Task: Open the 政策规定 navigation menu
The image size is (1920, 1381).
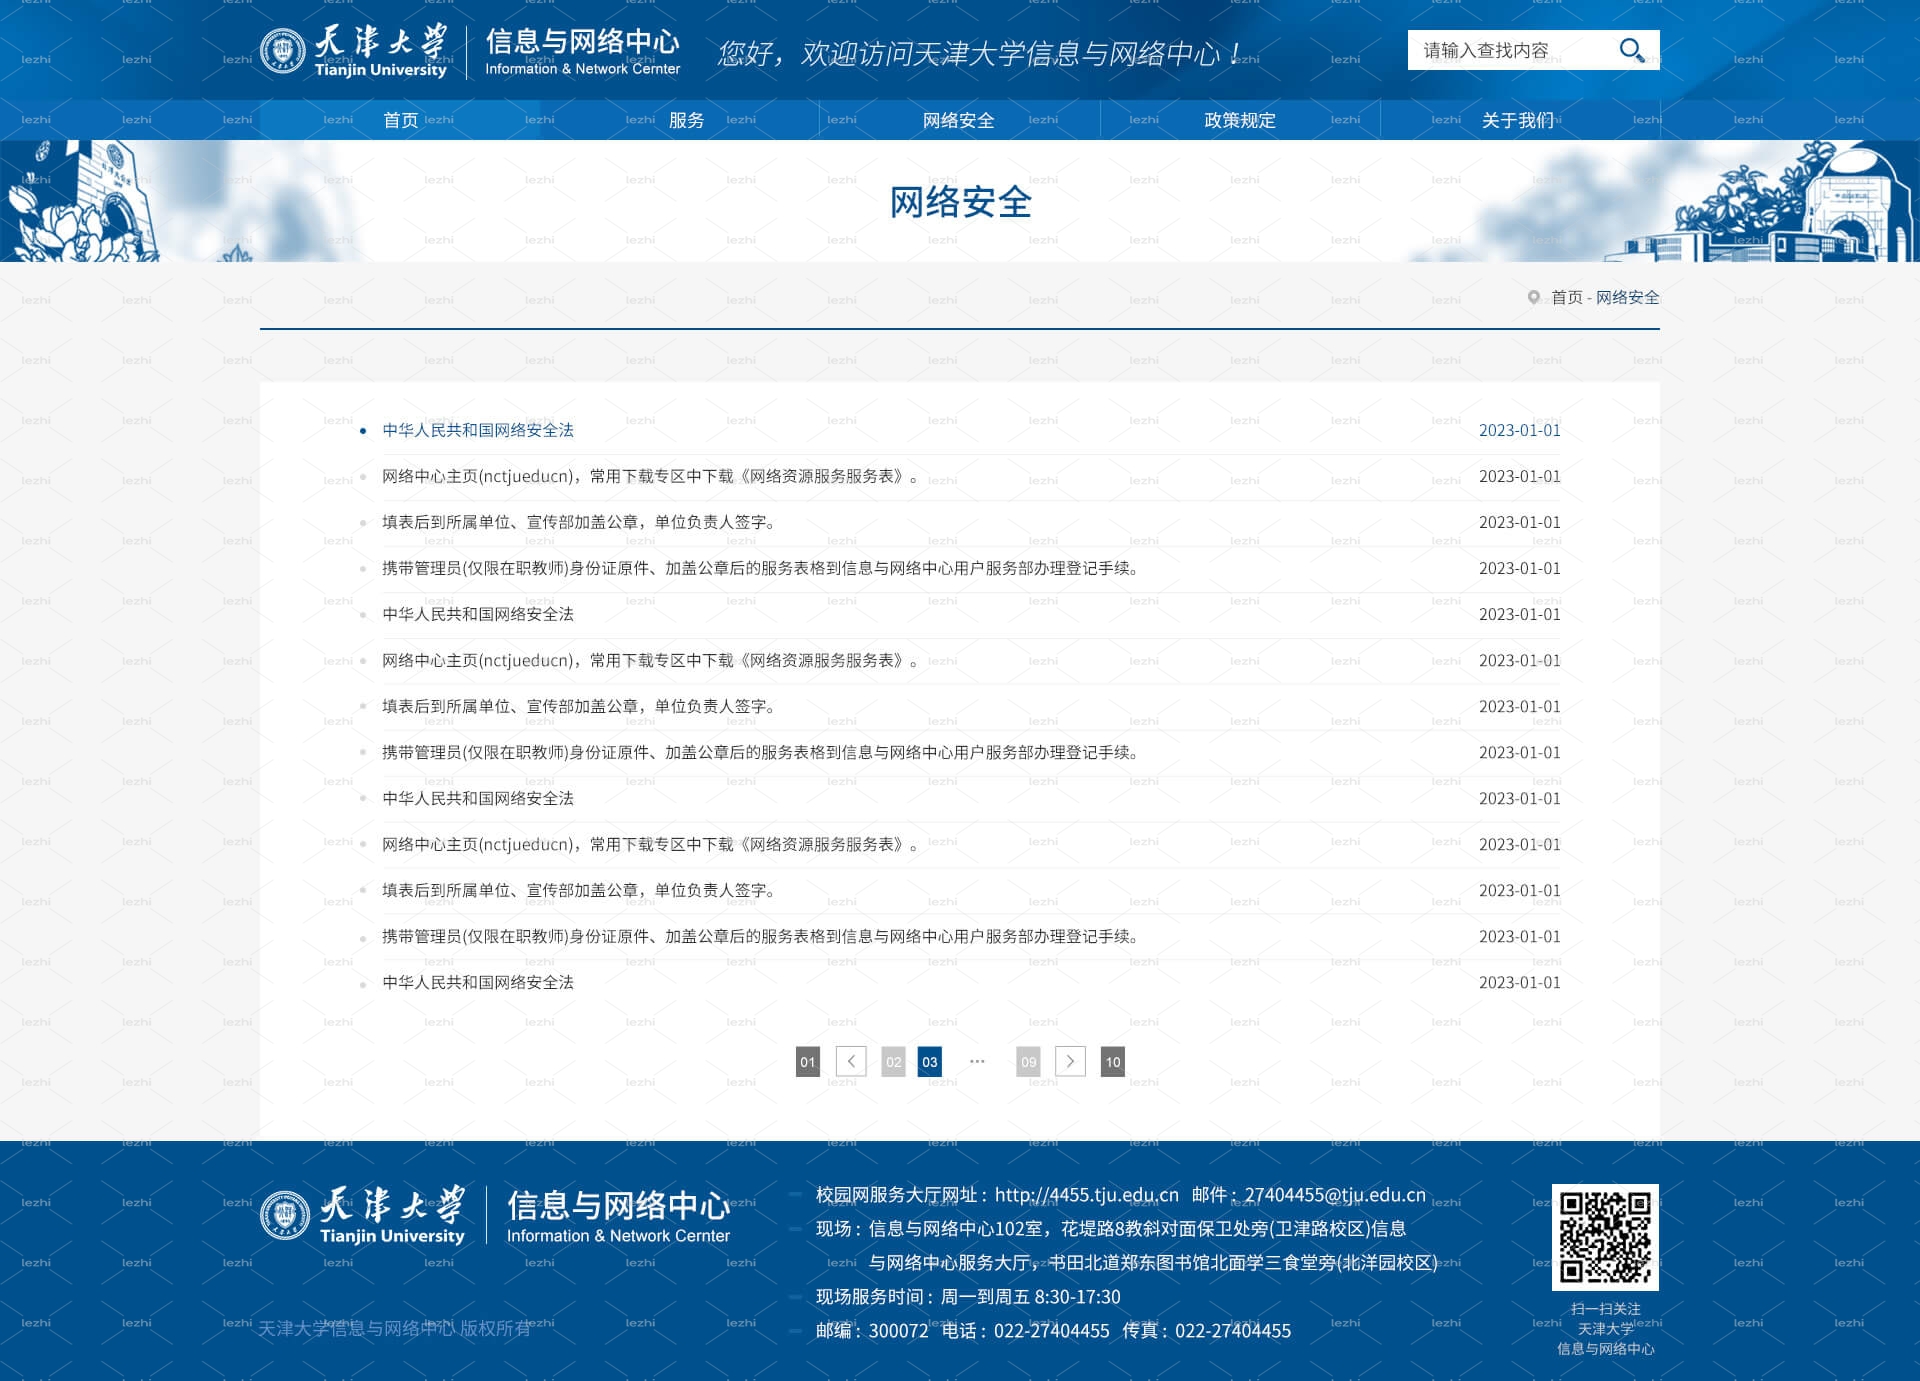Action: coord(1240,120)
